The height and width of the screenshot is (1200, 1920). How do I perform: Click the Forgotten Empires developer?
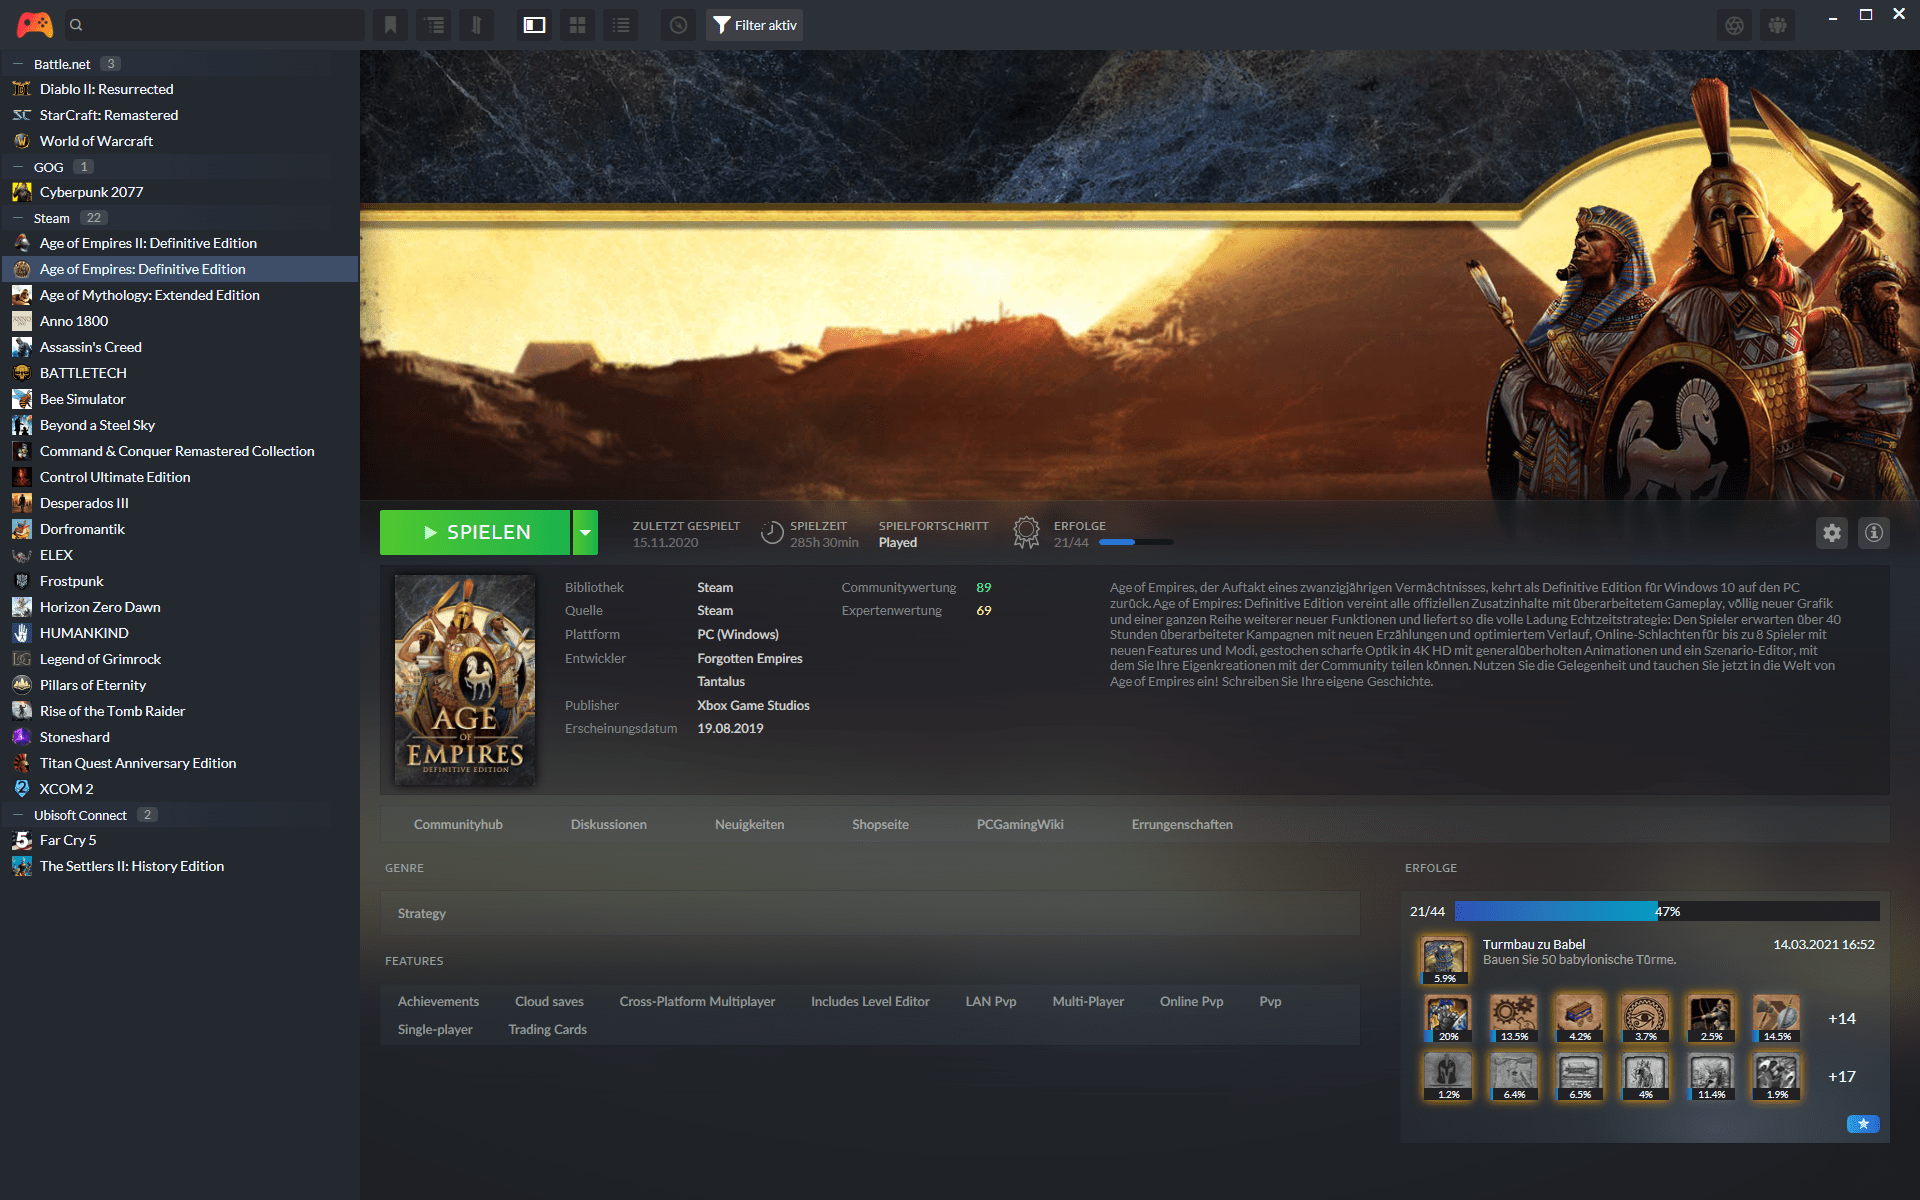[750, 658]
